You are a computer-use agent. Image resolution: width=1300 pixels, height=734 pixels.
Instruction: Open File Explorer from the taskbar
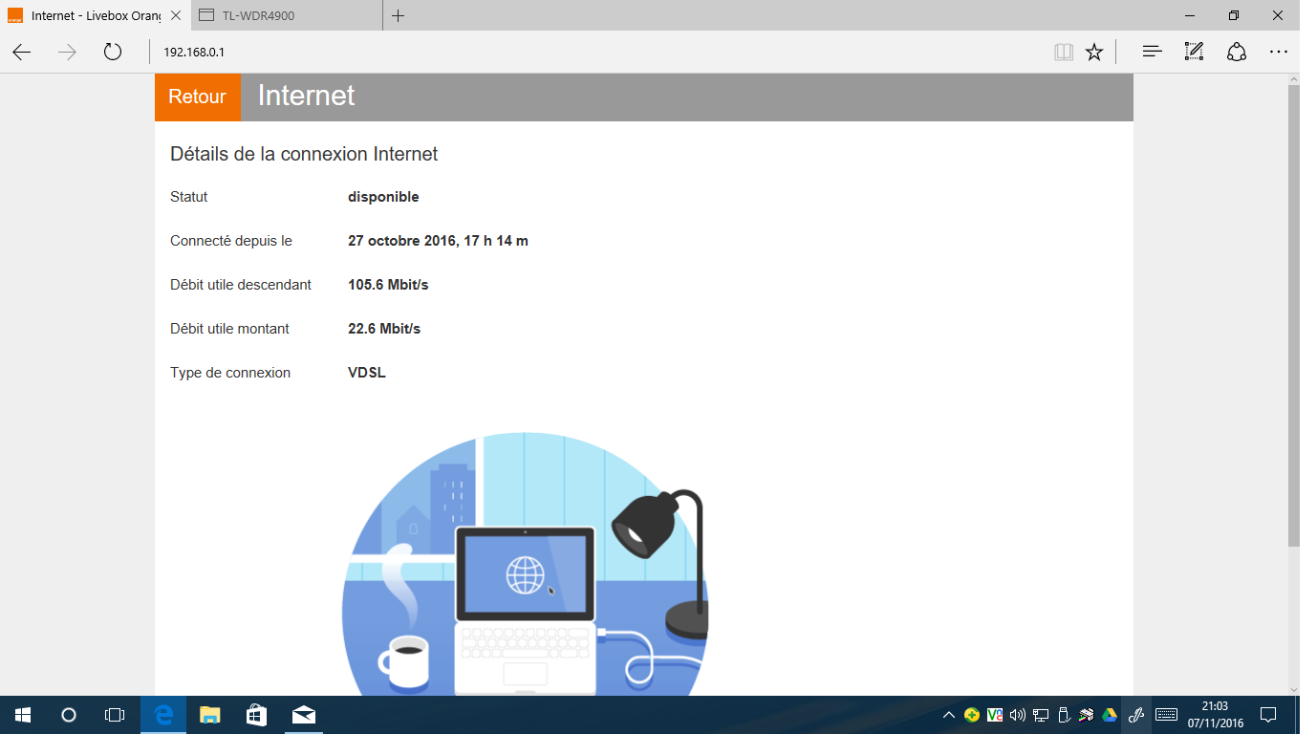pos(210,715)
